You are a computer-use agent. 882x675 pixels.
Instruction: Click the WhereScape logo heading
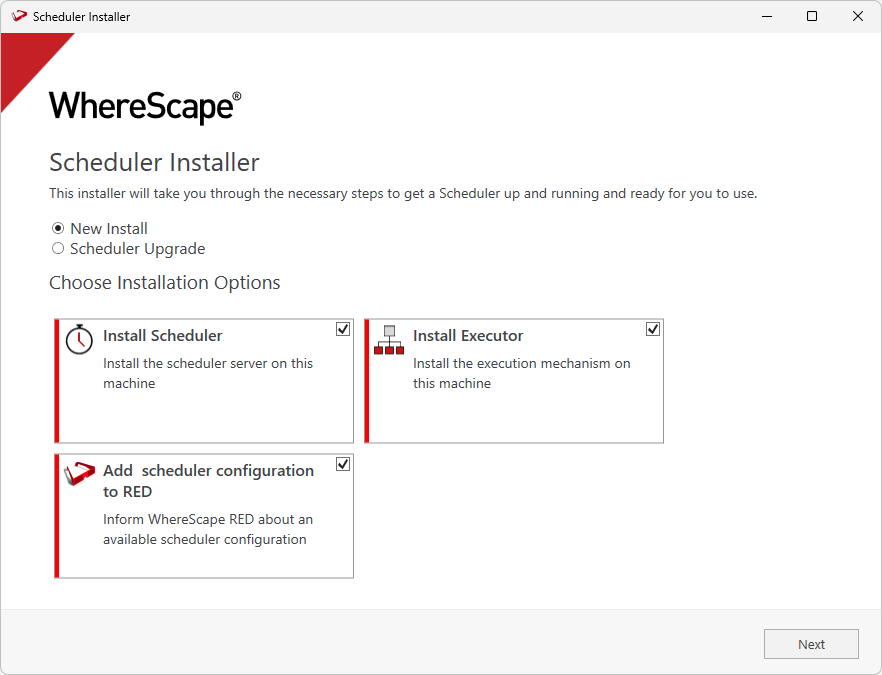point(145,106)
